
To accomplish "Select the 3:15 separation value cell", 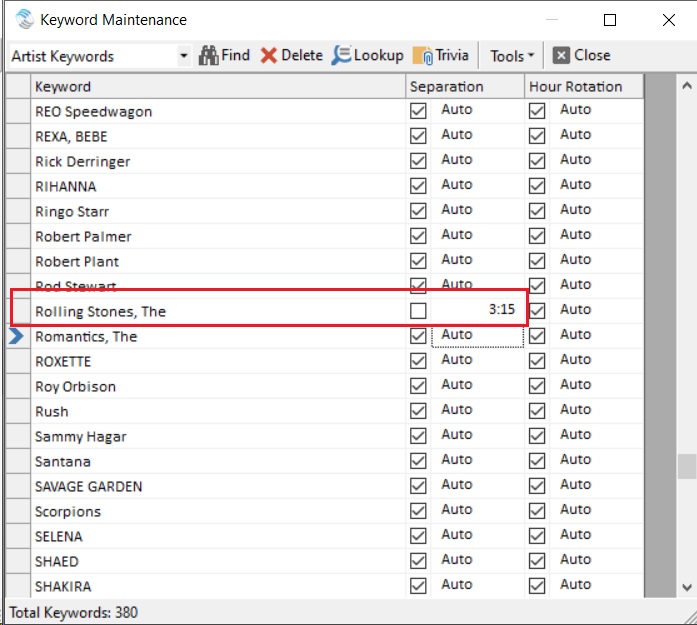I will tap(477, 310).
